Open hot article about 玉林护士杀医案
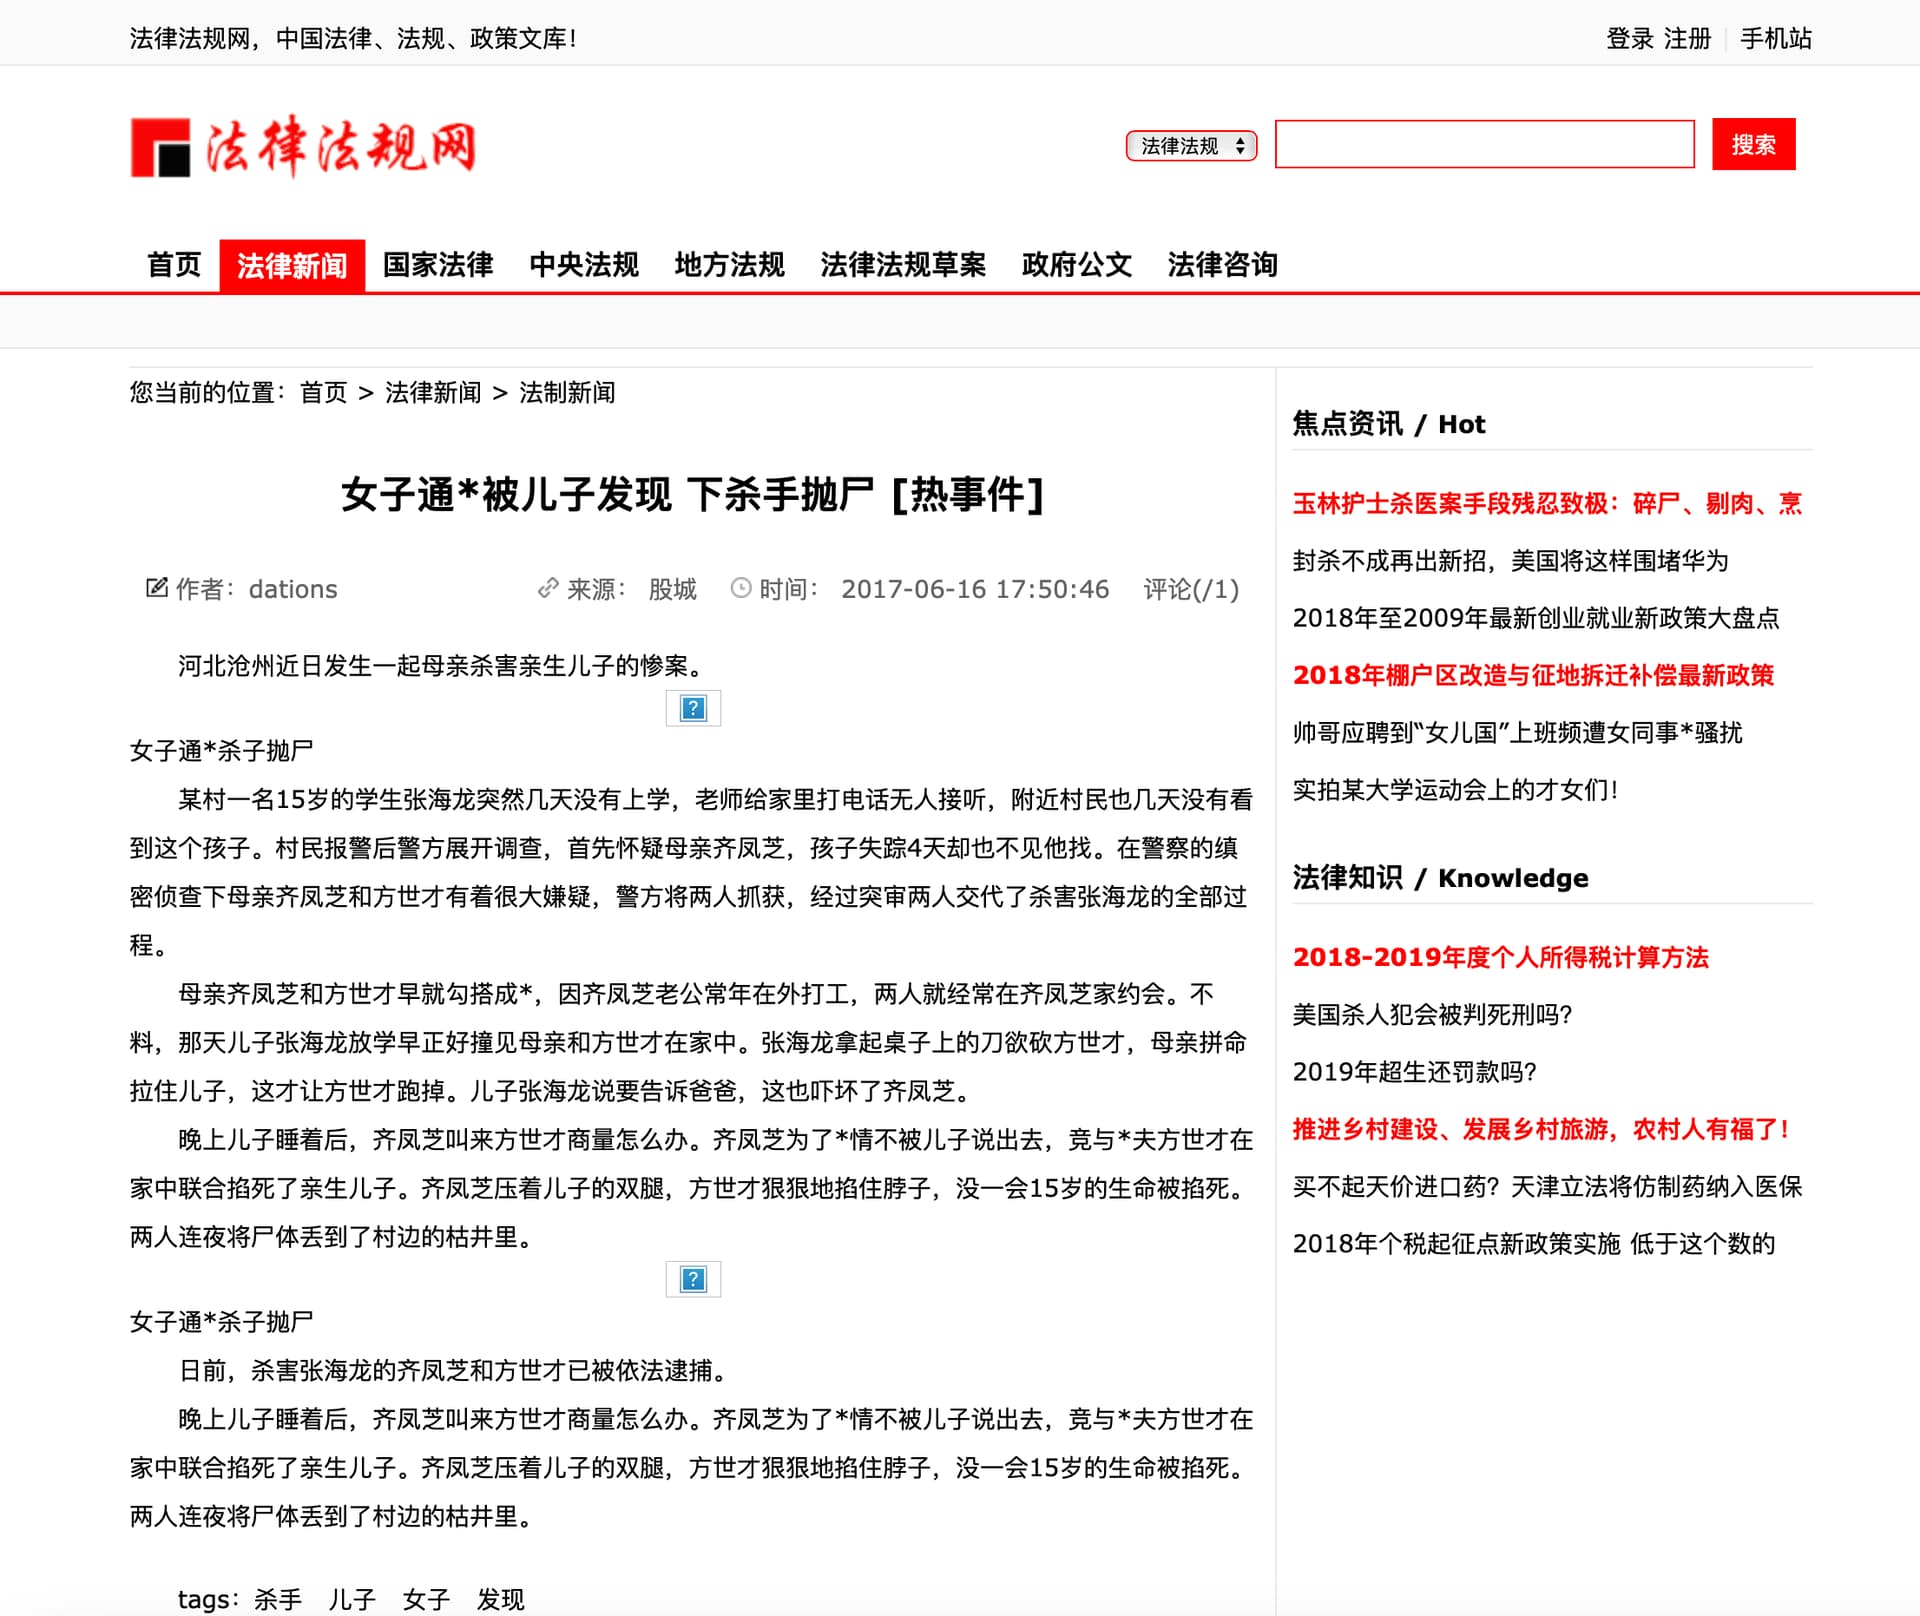Image resolution: width=1920 pixels, height=1616 pixels. coord(1546,503)
